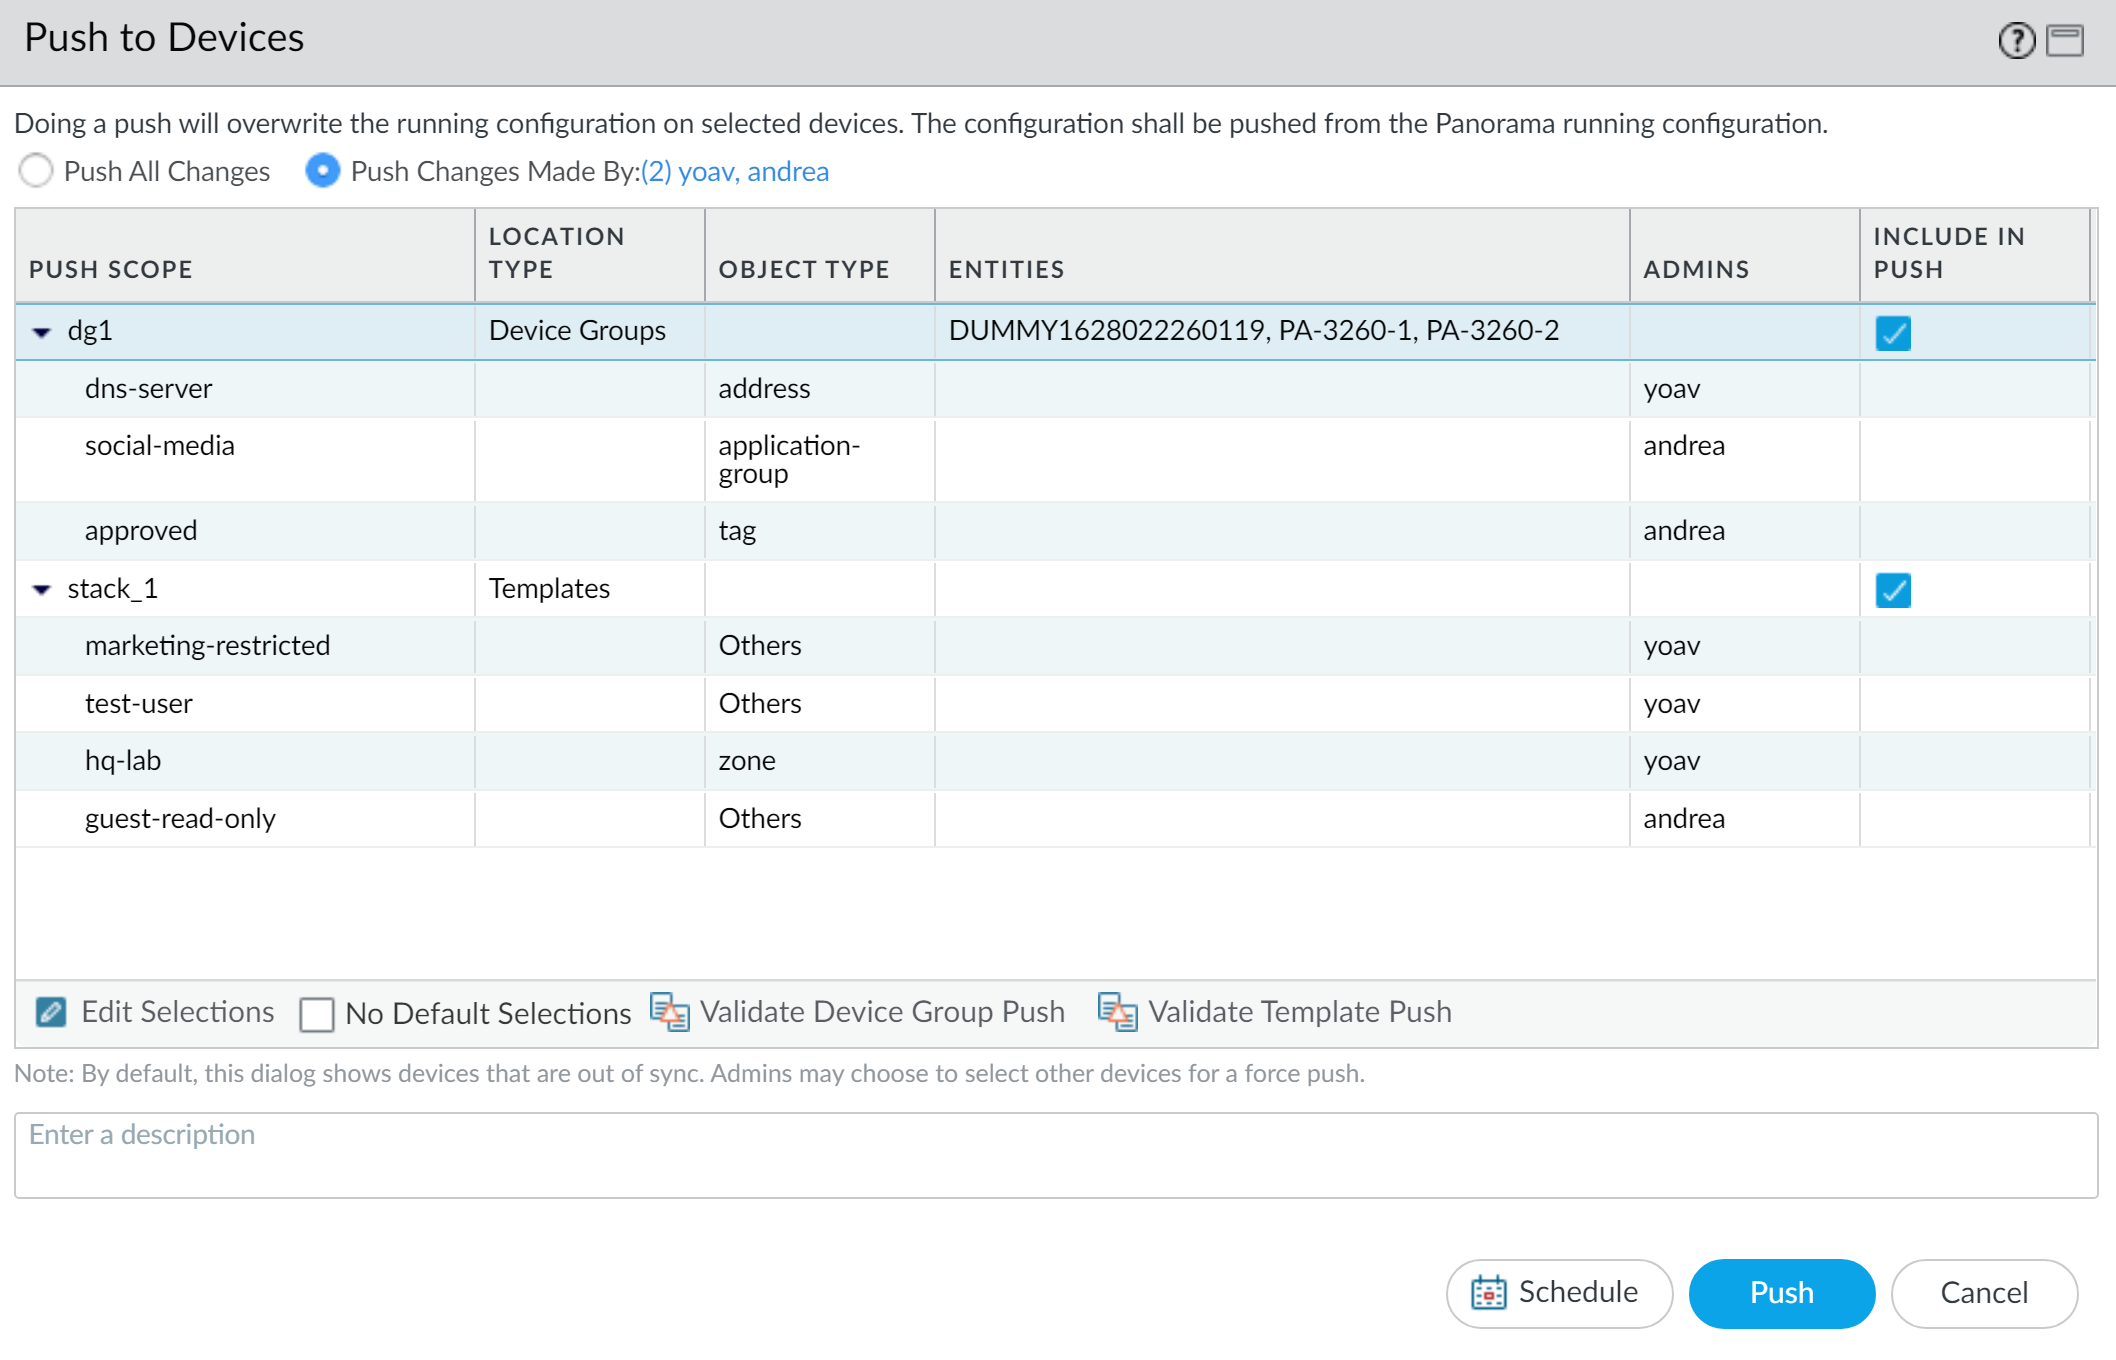
Task: Click the Validate Device Group Push icon
Action: (x=670, y=1012)
